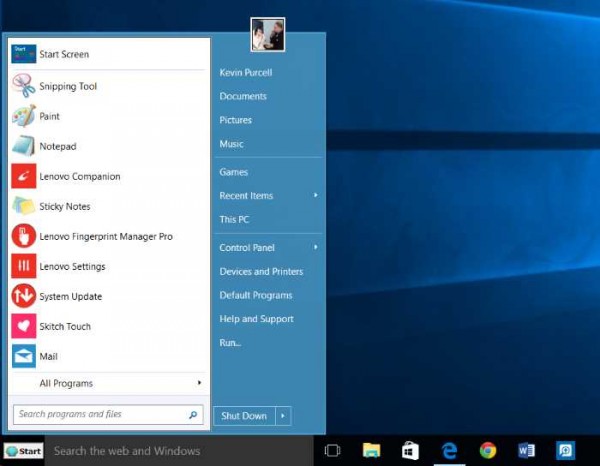Launch the Windows Store taskbar icon
600x466 pixels.
point(410,450)
